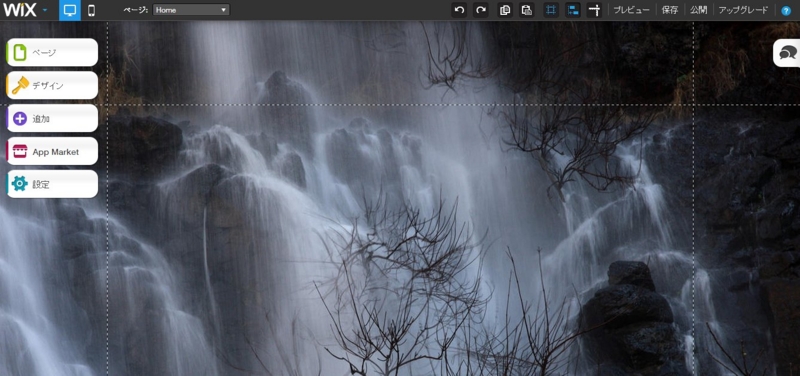
Task: Redo the last action
Action: (480, 10)
